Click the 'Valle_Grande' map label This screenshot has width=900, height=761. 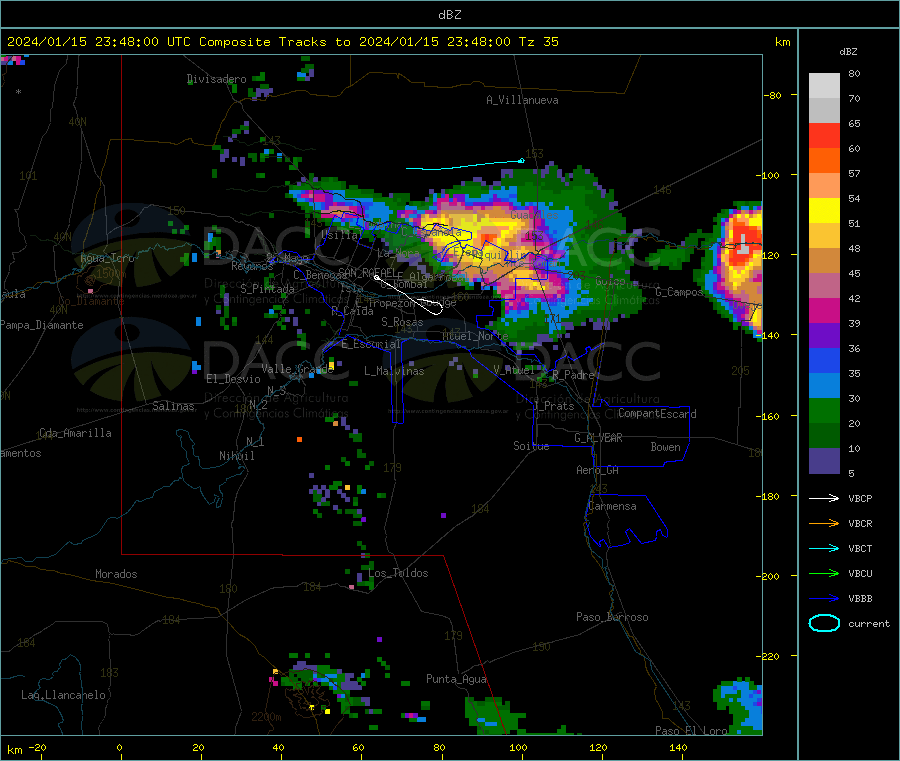coord(297,369)
